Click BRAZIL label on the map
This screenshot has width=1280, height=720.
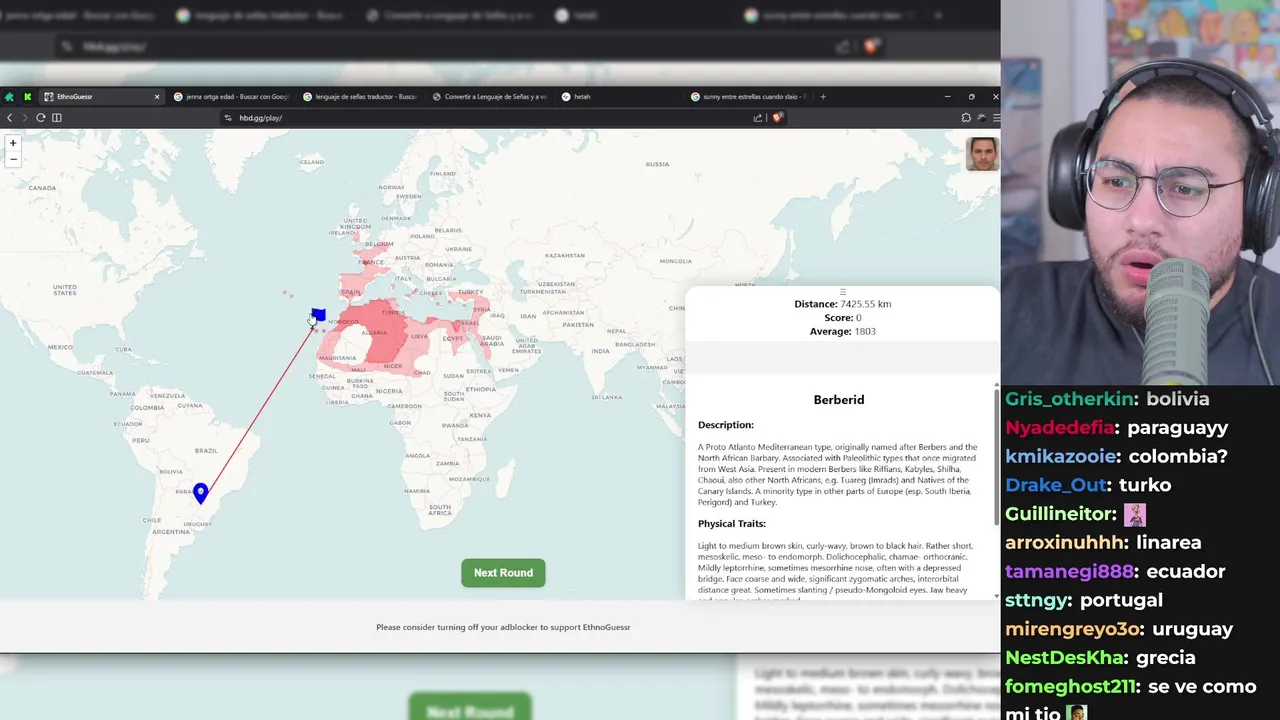coord(206,450)
